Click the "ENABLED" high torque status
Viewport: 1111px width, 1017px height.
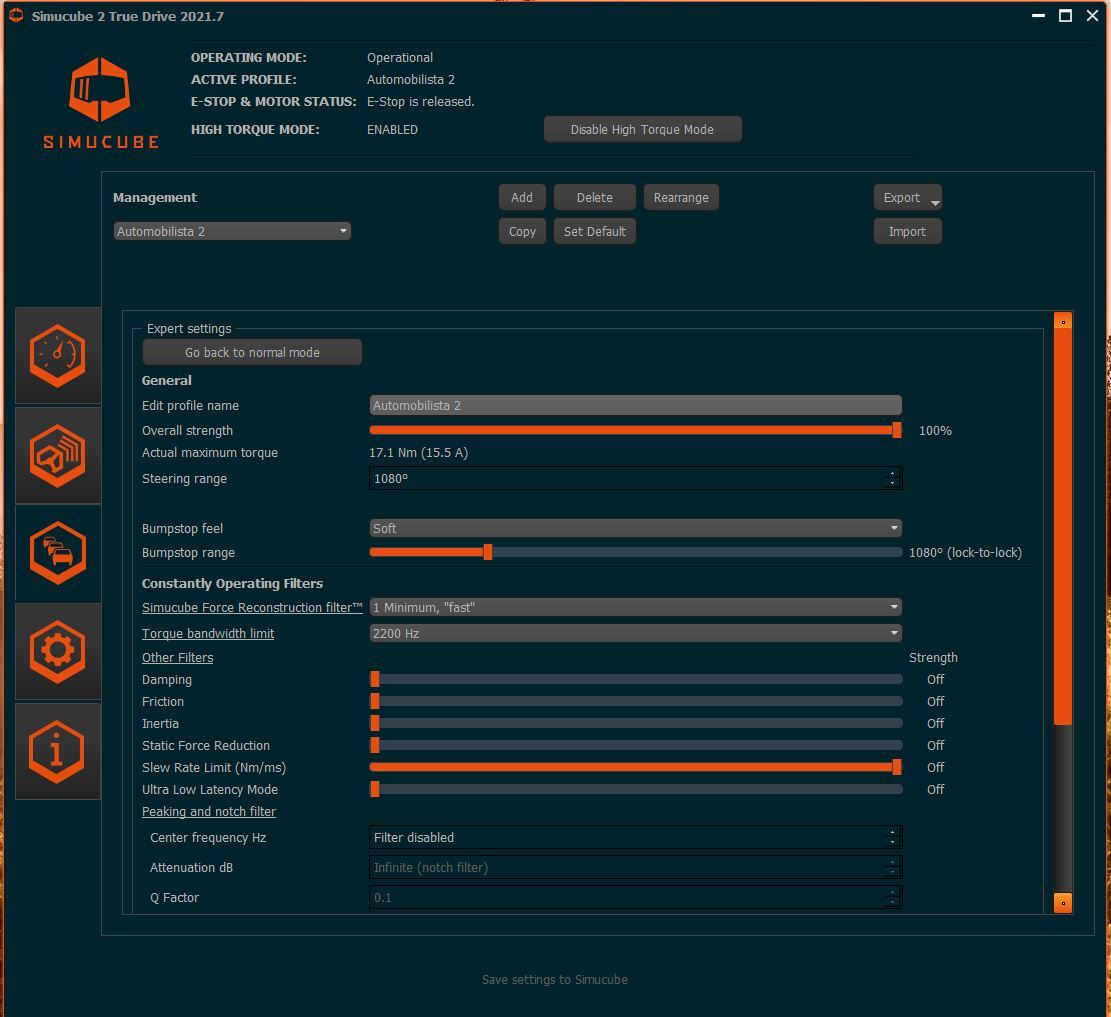point(393,130)
